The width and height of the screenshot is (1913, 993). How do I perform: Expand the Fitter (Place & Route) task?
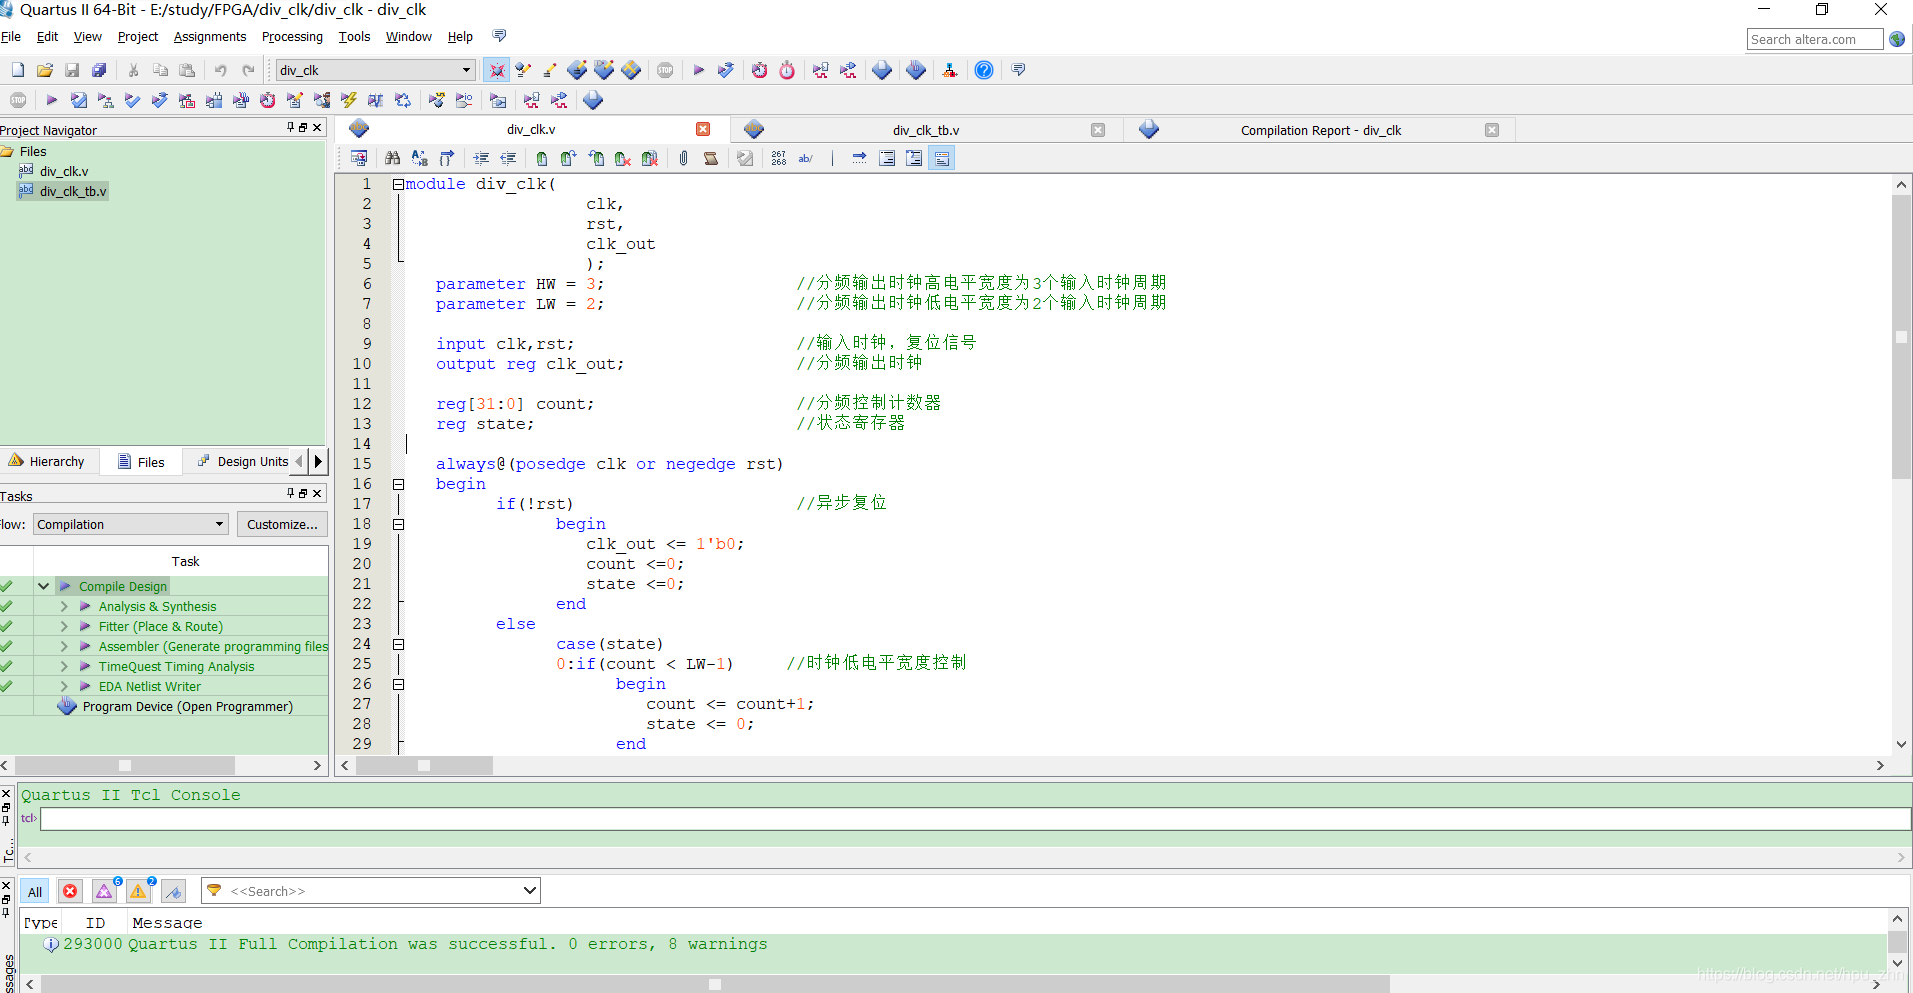[64, 626]
